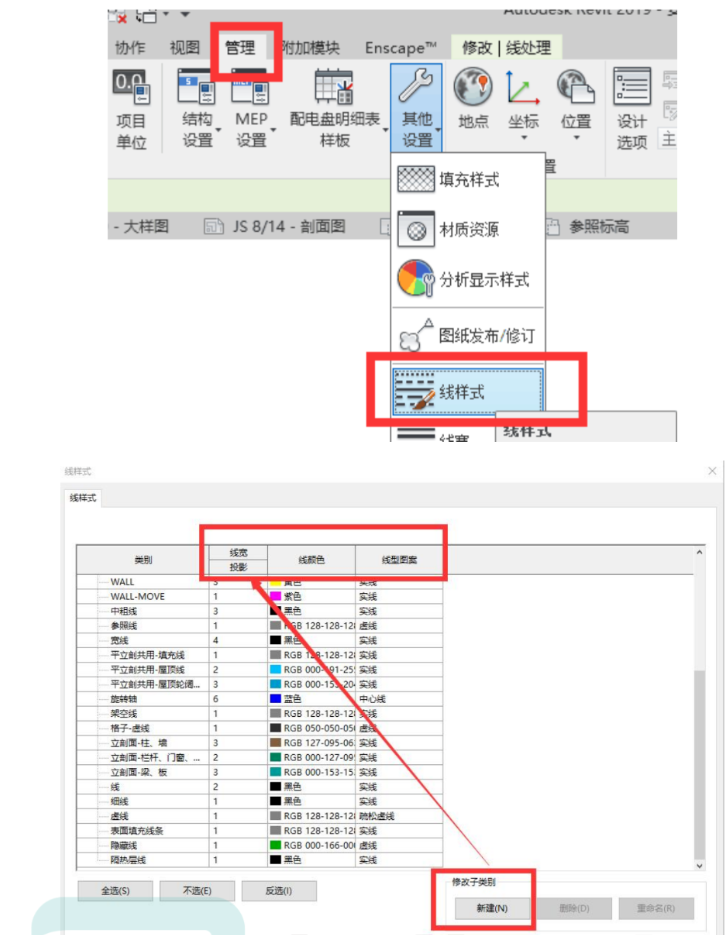Click the 线颜色 column header
The width and height of the screenshot is (727, 935).
click(x=311, y=559)
